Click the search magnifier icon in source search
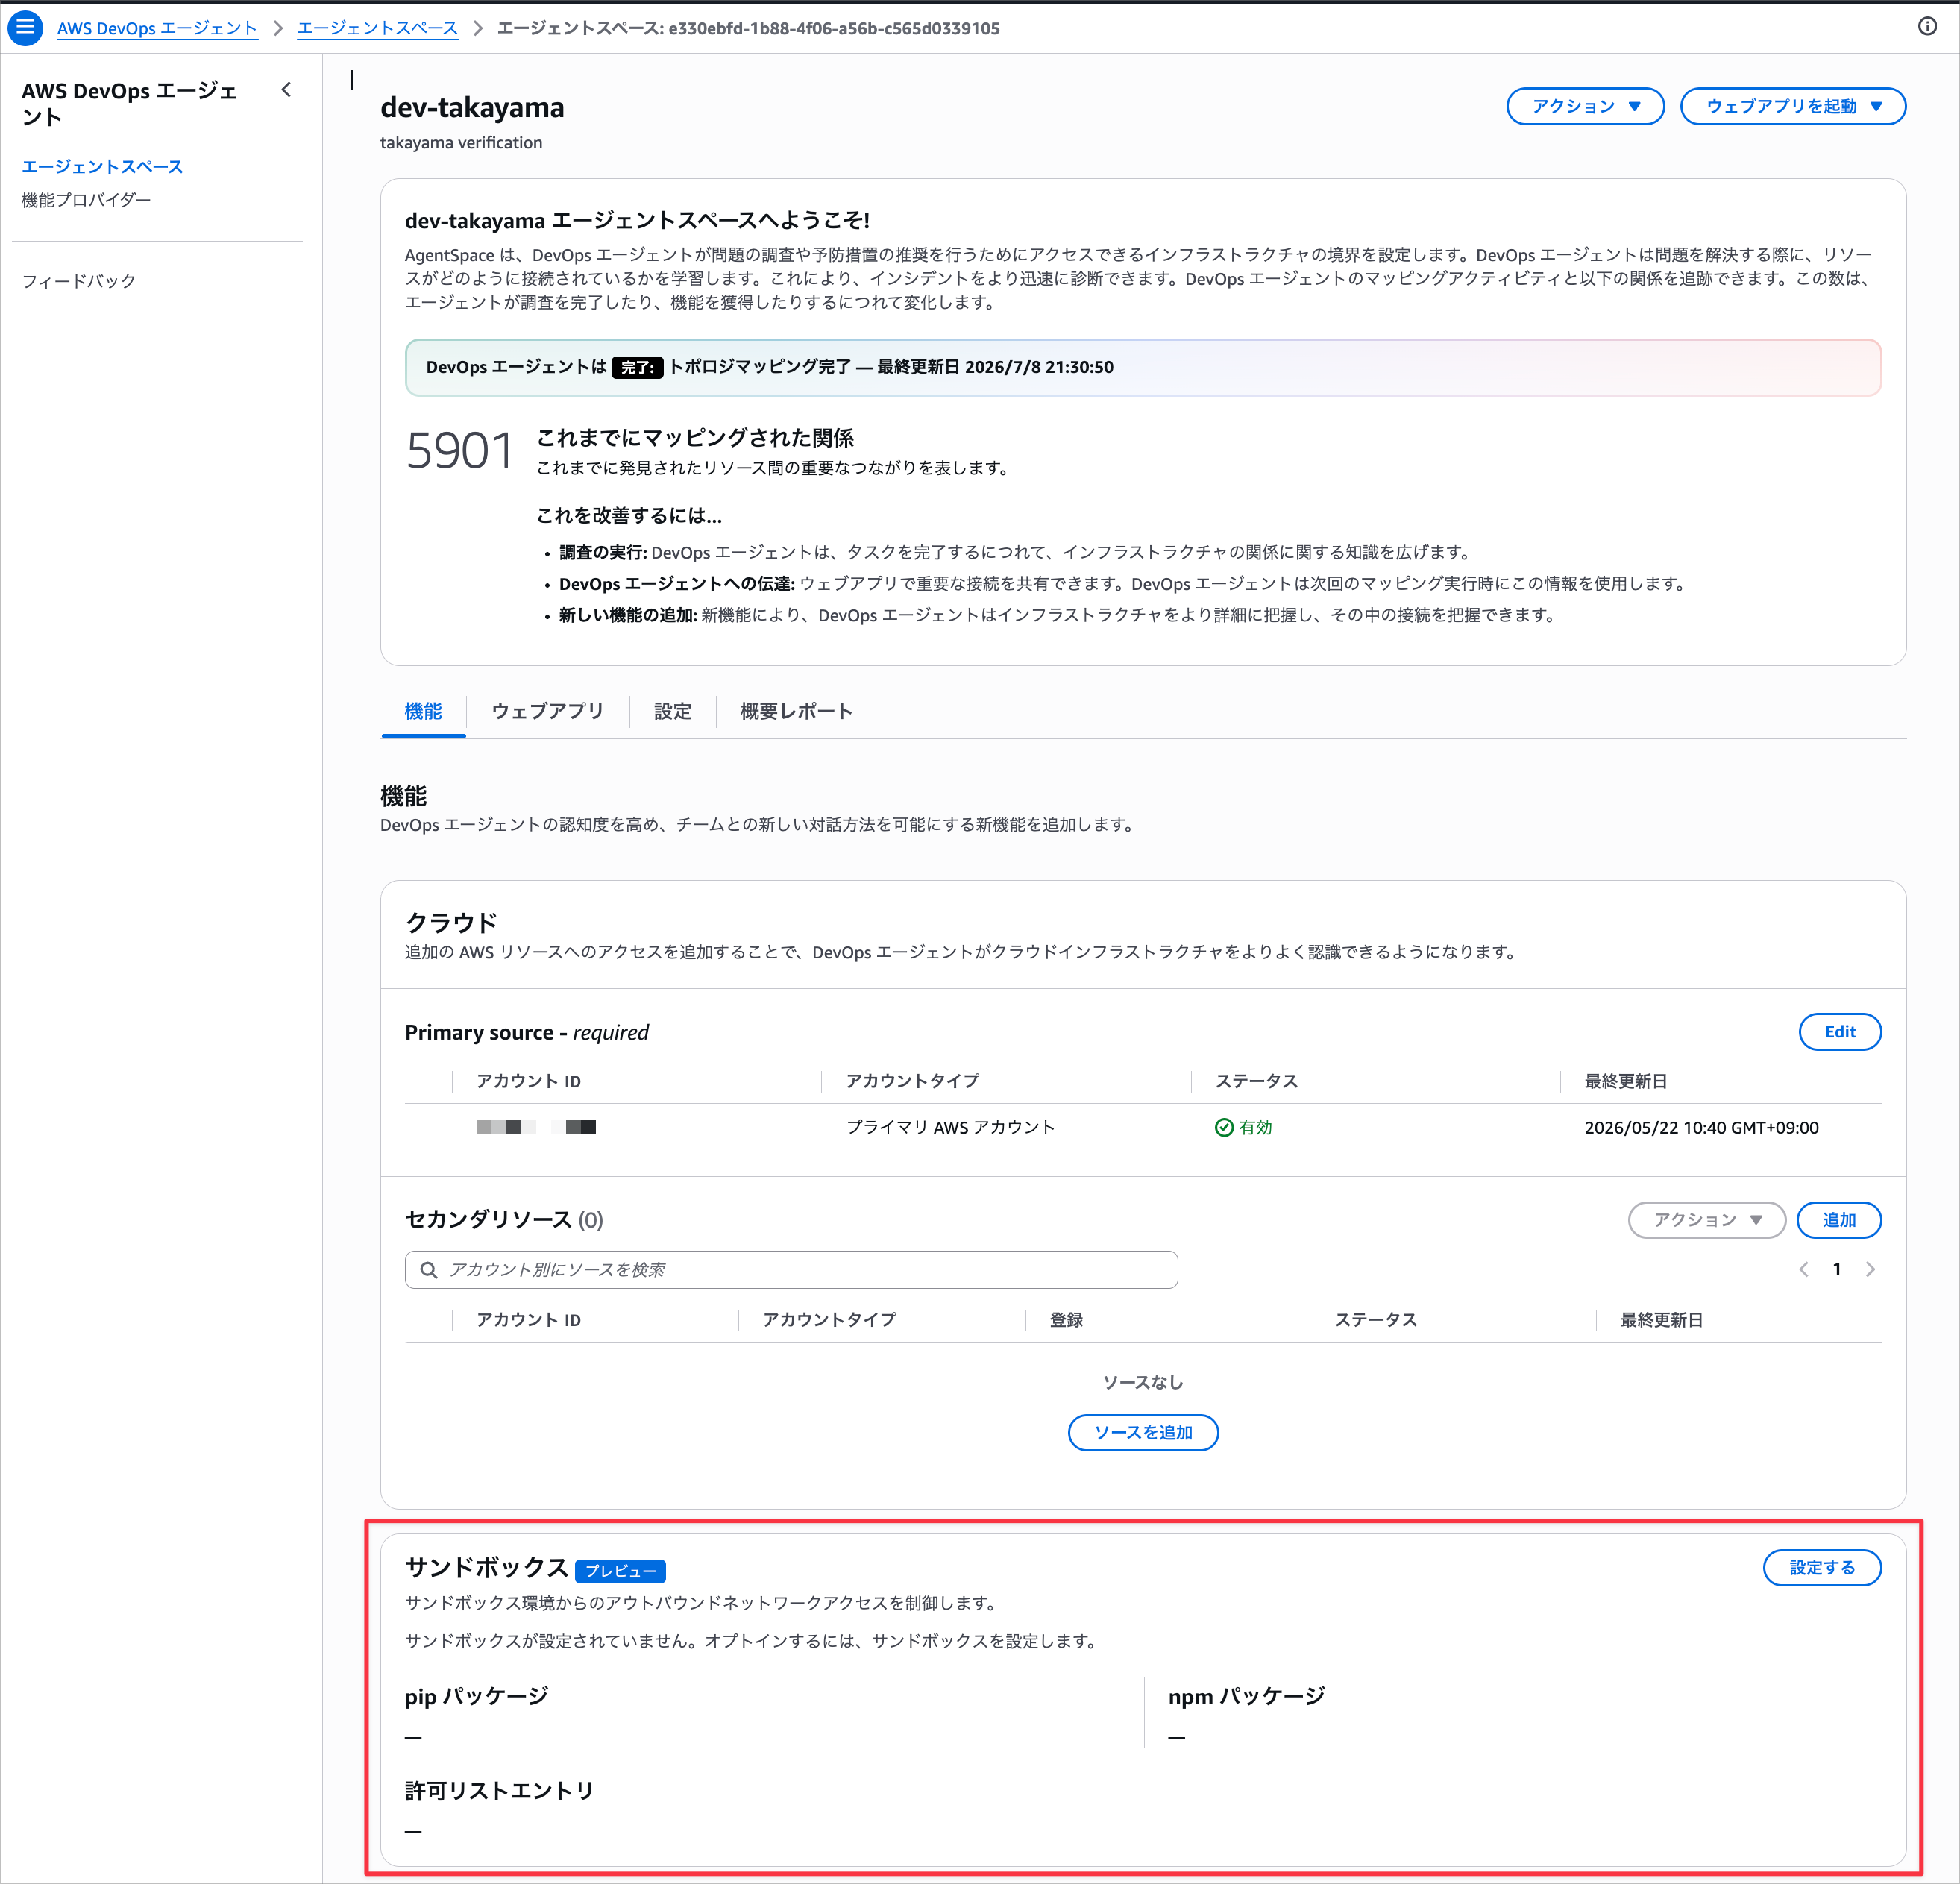The image size is (1960, 1884). point(429,1270)
